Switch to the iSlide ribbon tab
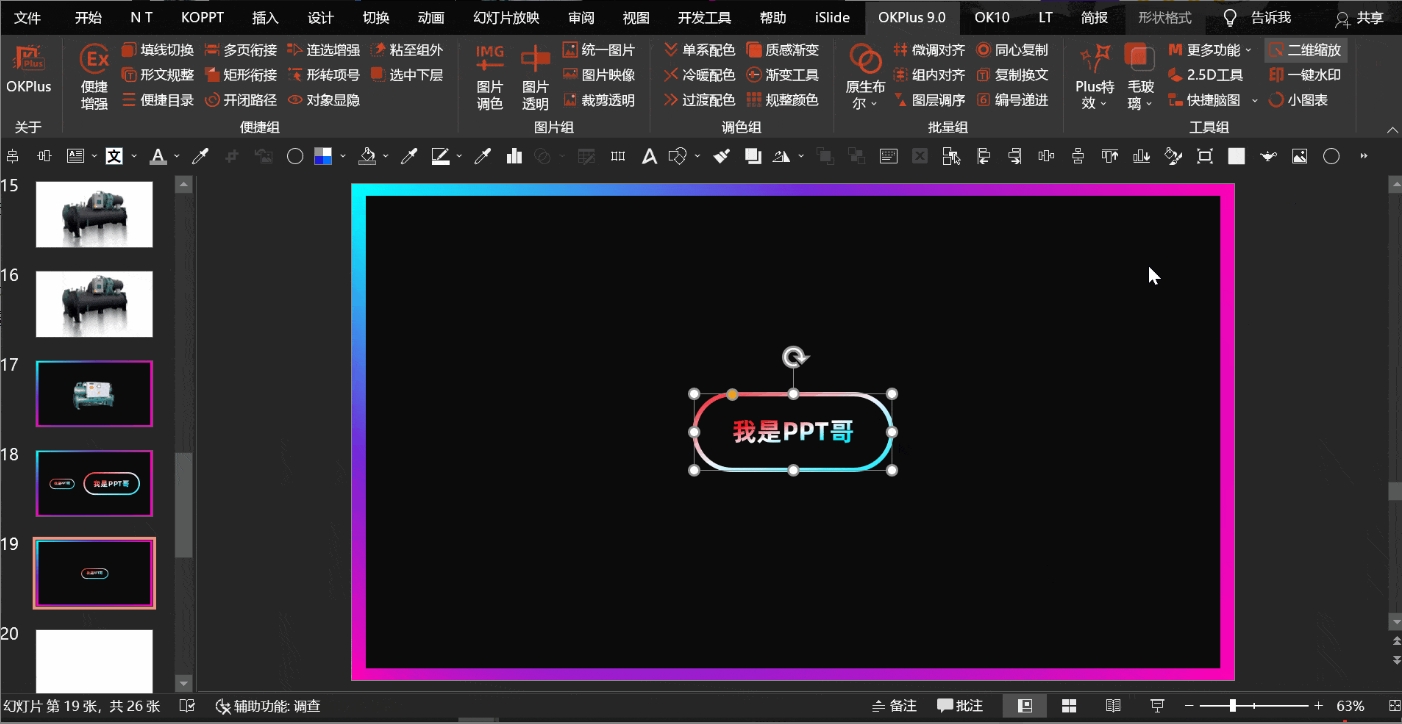Viewport: 1402px width, 724px height. [832, 18]
